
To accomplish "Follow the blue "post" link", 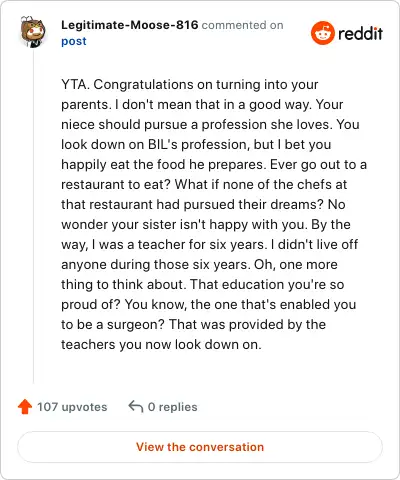I will click(74, 41).
